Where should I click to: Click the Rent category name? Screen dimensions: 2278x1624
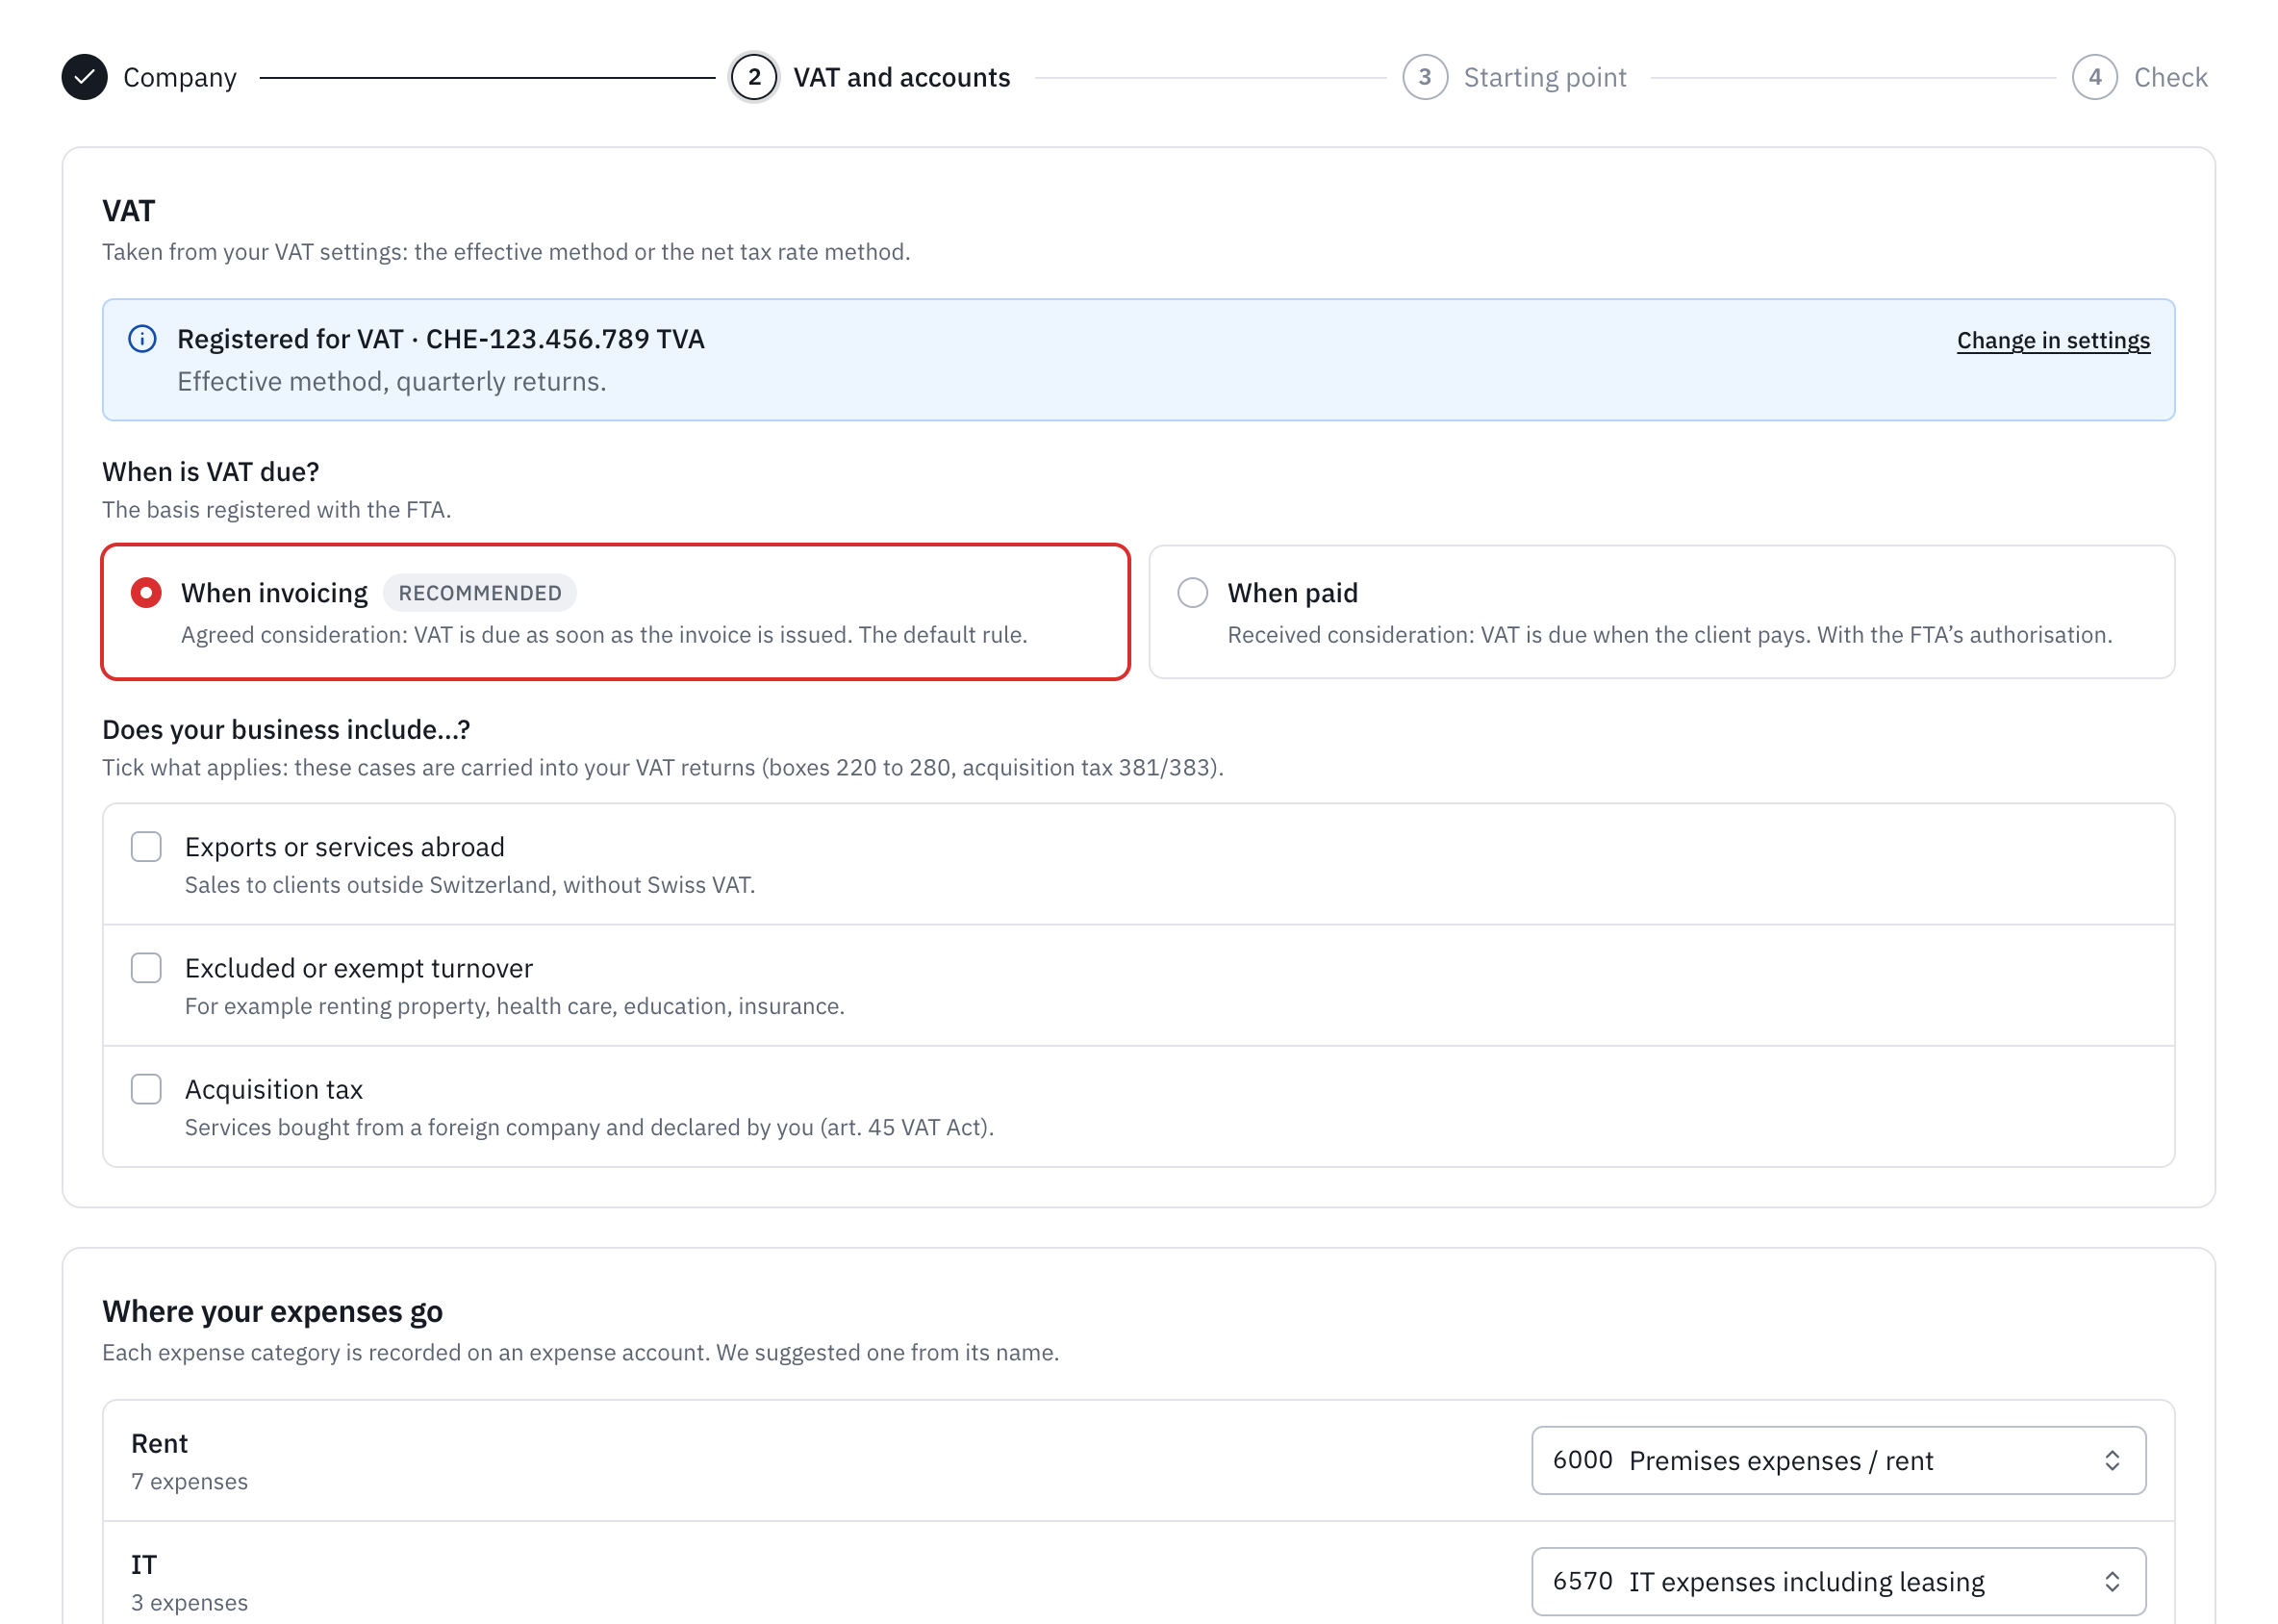[159, 1443]
